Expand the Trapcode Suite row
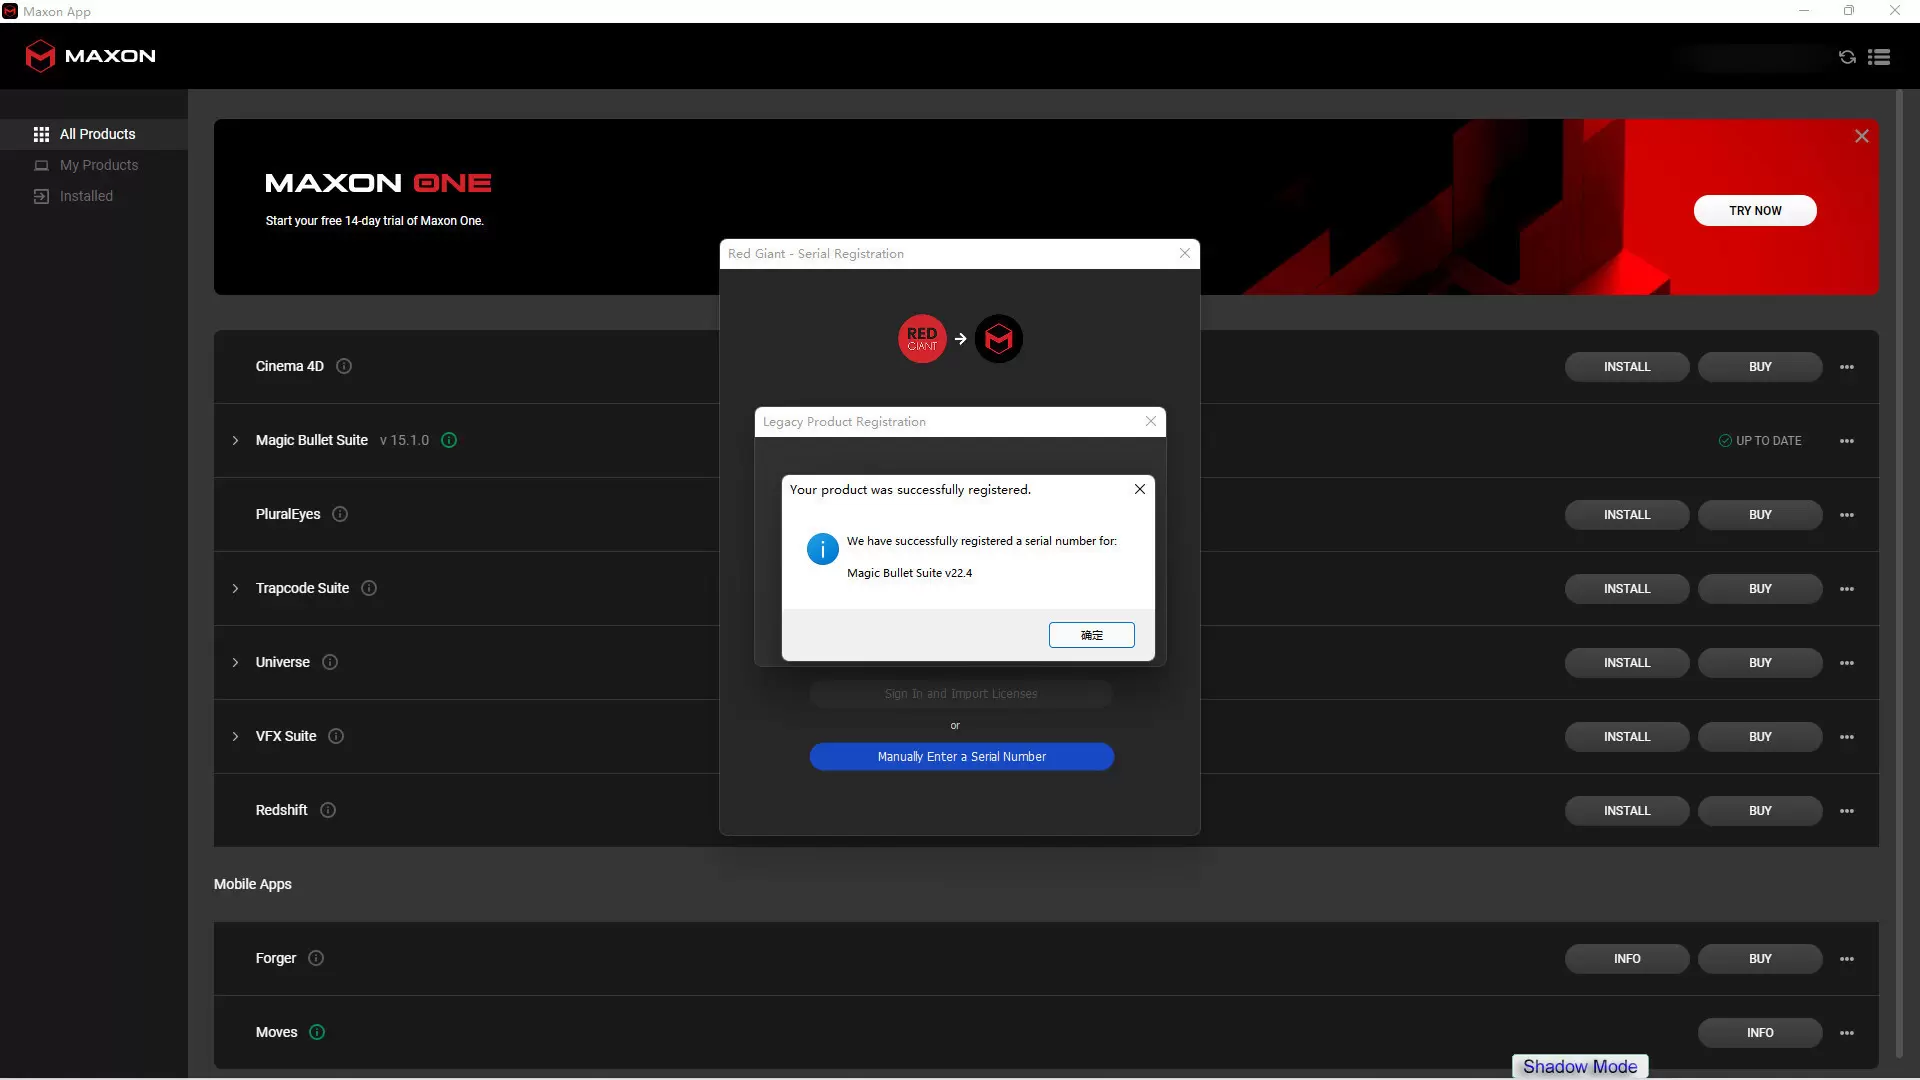The width and height of the screenshot is (1920, 1080). pos(235,588)
